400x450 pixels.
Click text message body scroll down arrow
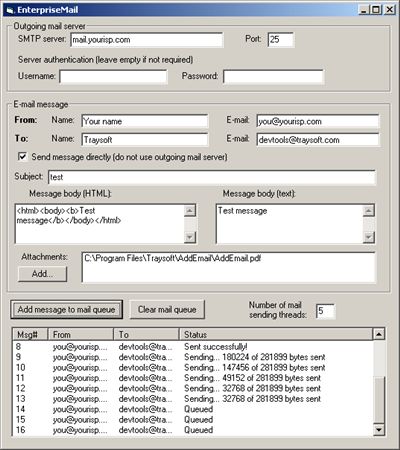[369, 237]
